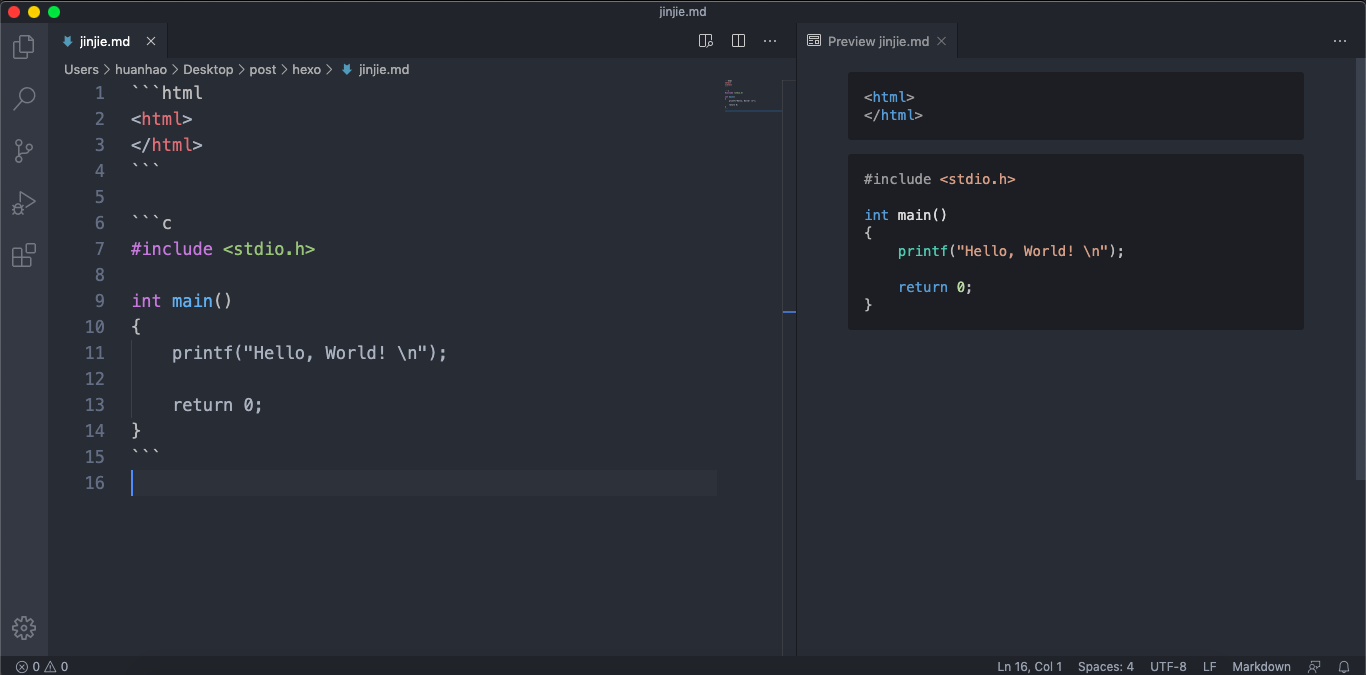Viewport: 1366px width, 675px height.
Task: Close the jinjie.md editor tab
Action: pos(151,41)
